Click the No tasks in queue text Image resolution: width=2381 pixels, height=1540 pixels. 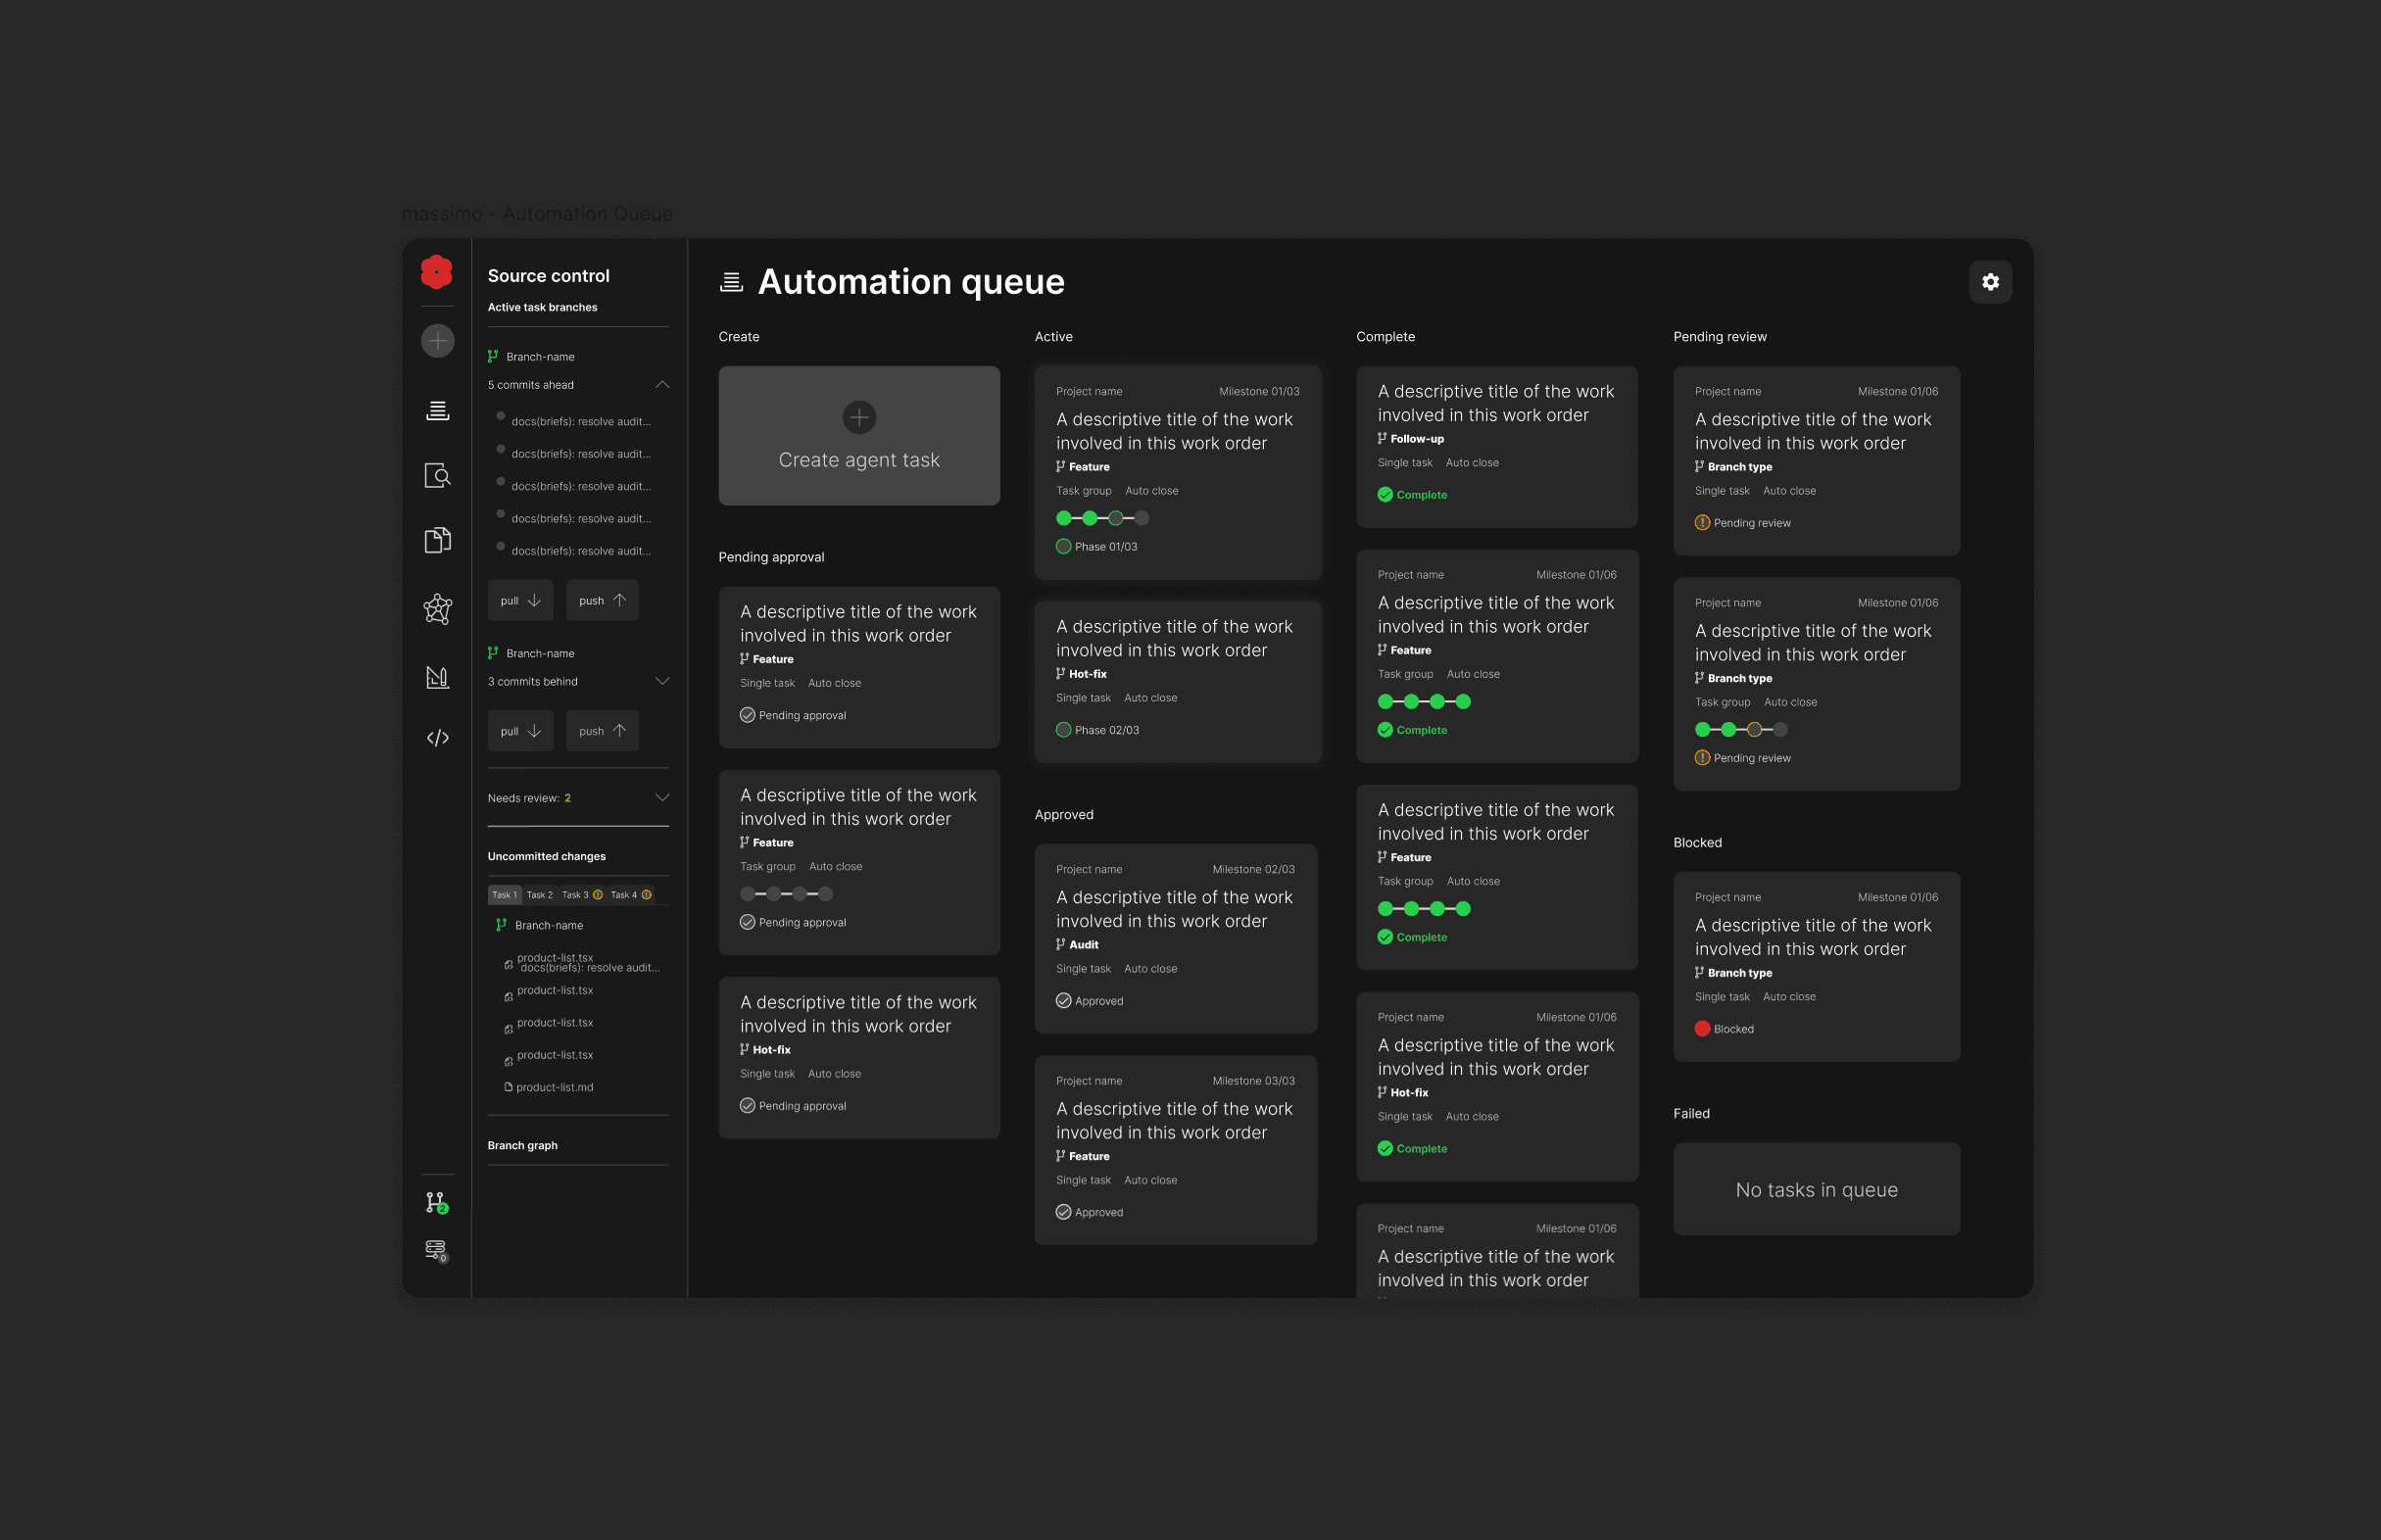click(x=1816, y=1189)
